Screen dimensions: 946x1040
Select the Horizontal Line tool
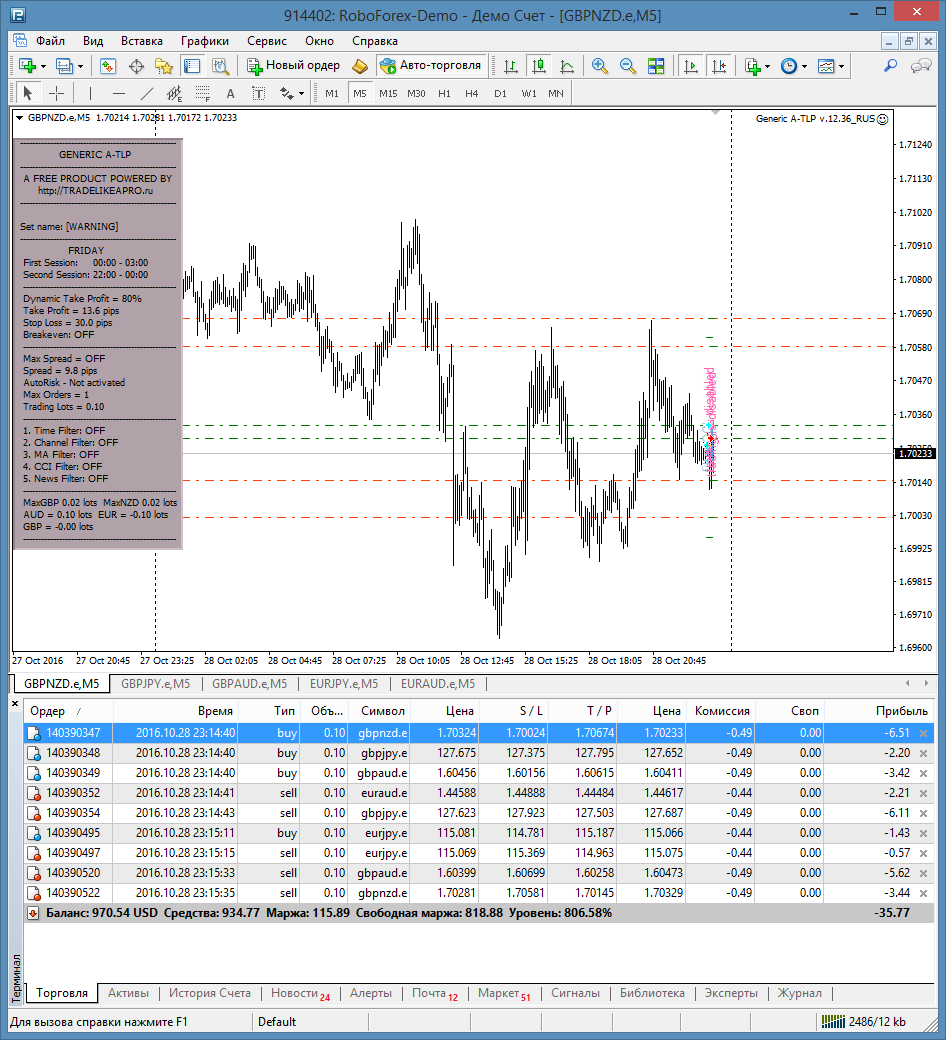(119, 94)
